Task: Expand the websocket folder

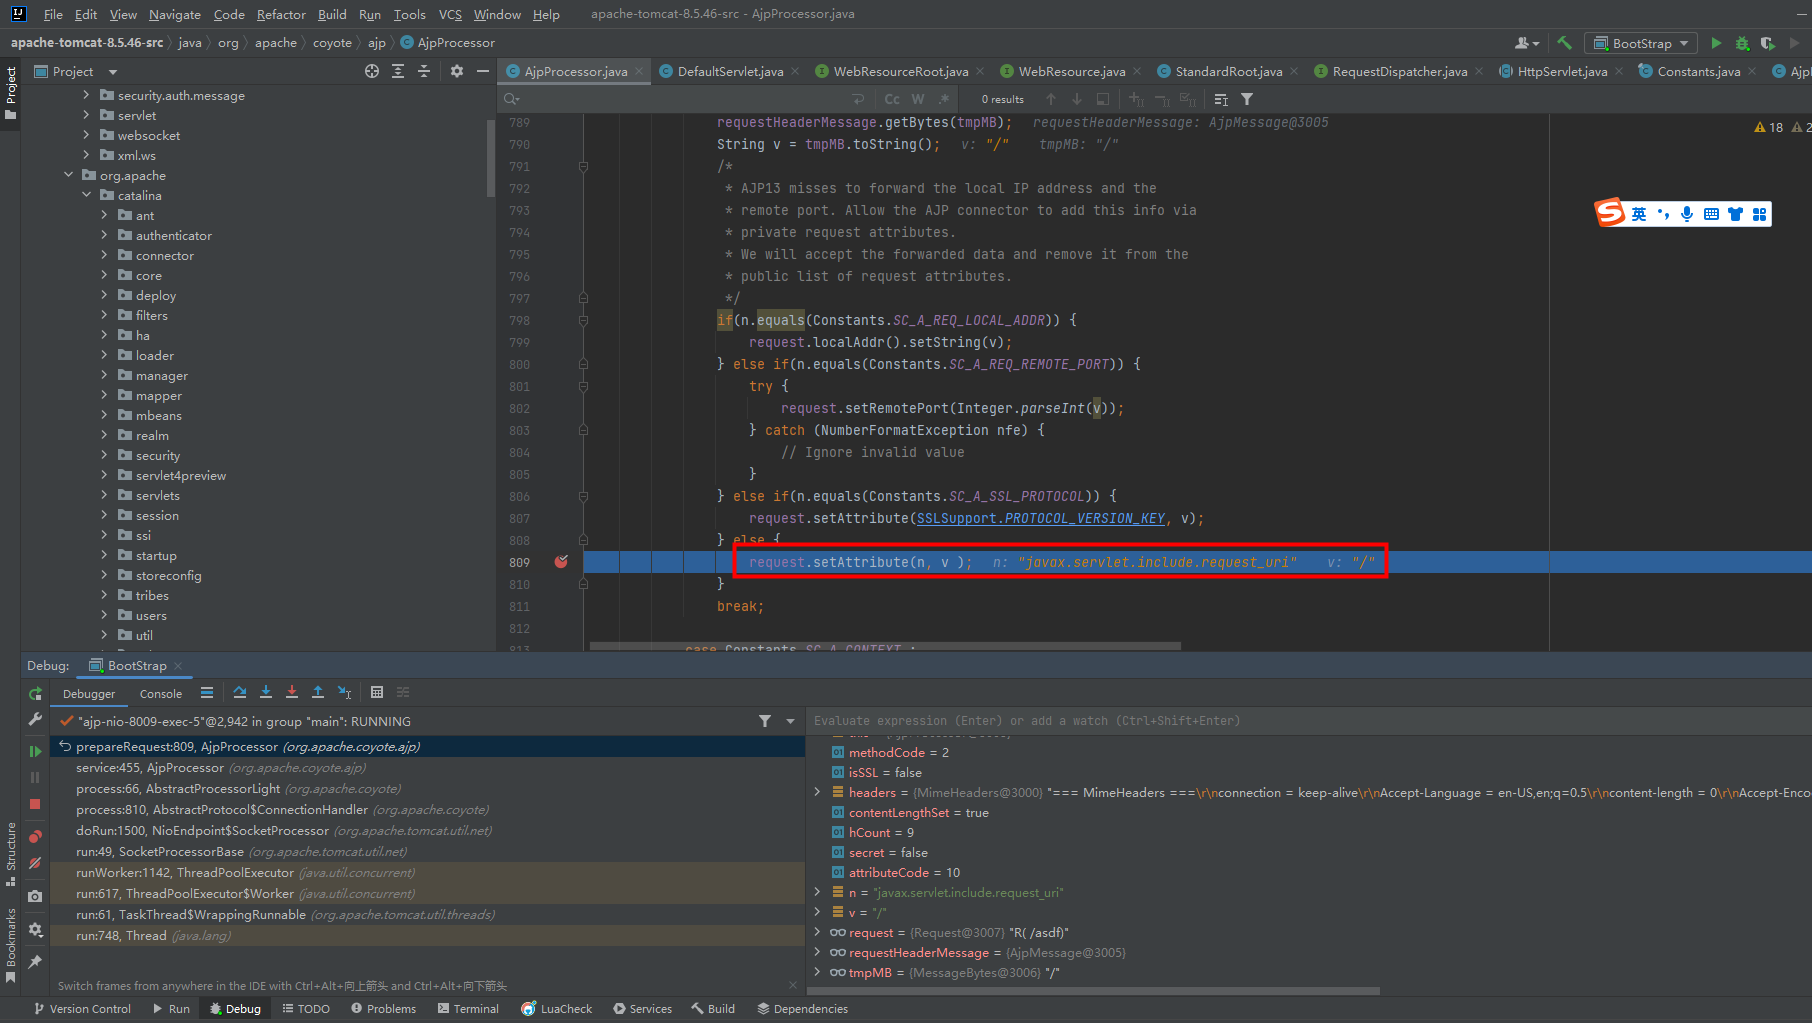Action: (x=86, y=135)
